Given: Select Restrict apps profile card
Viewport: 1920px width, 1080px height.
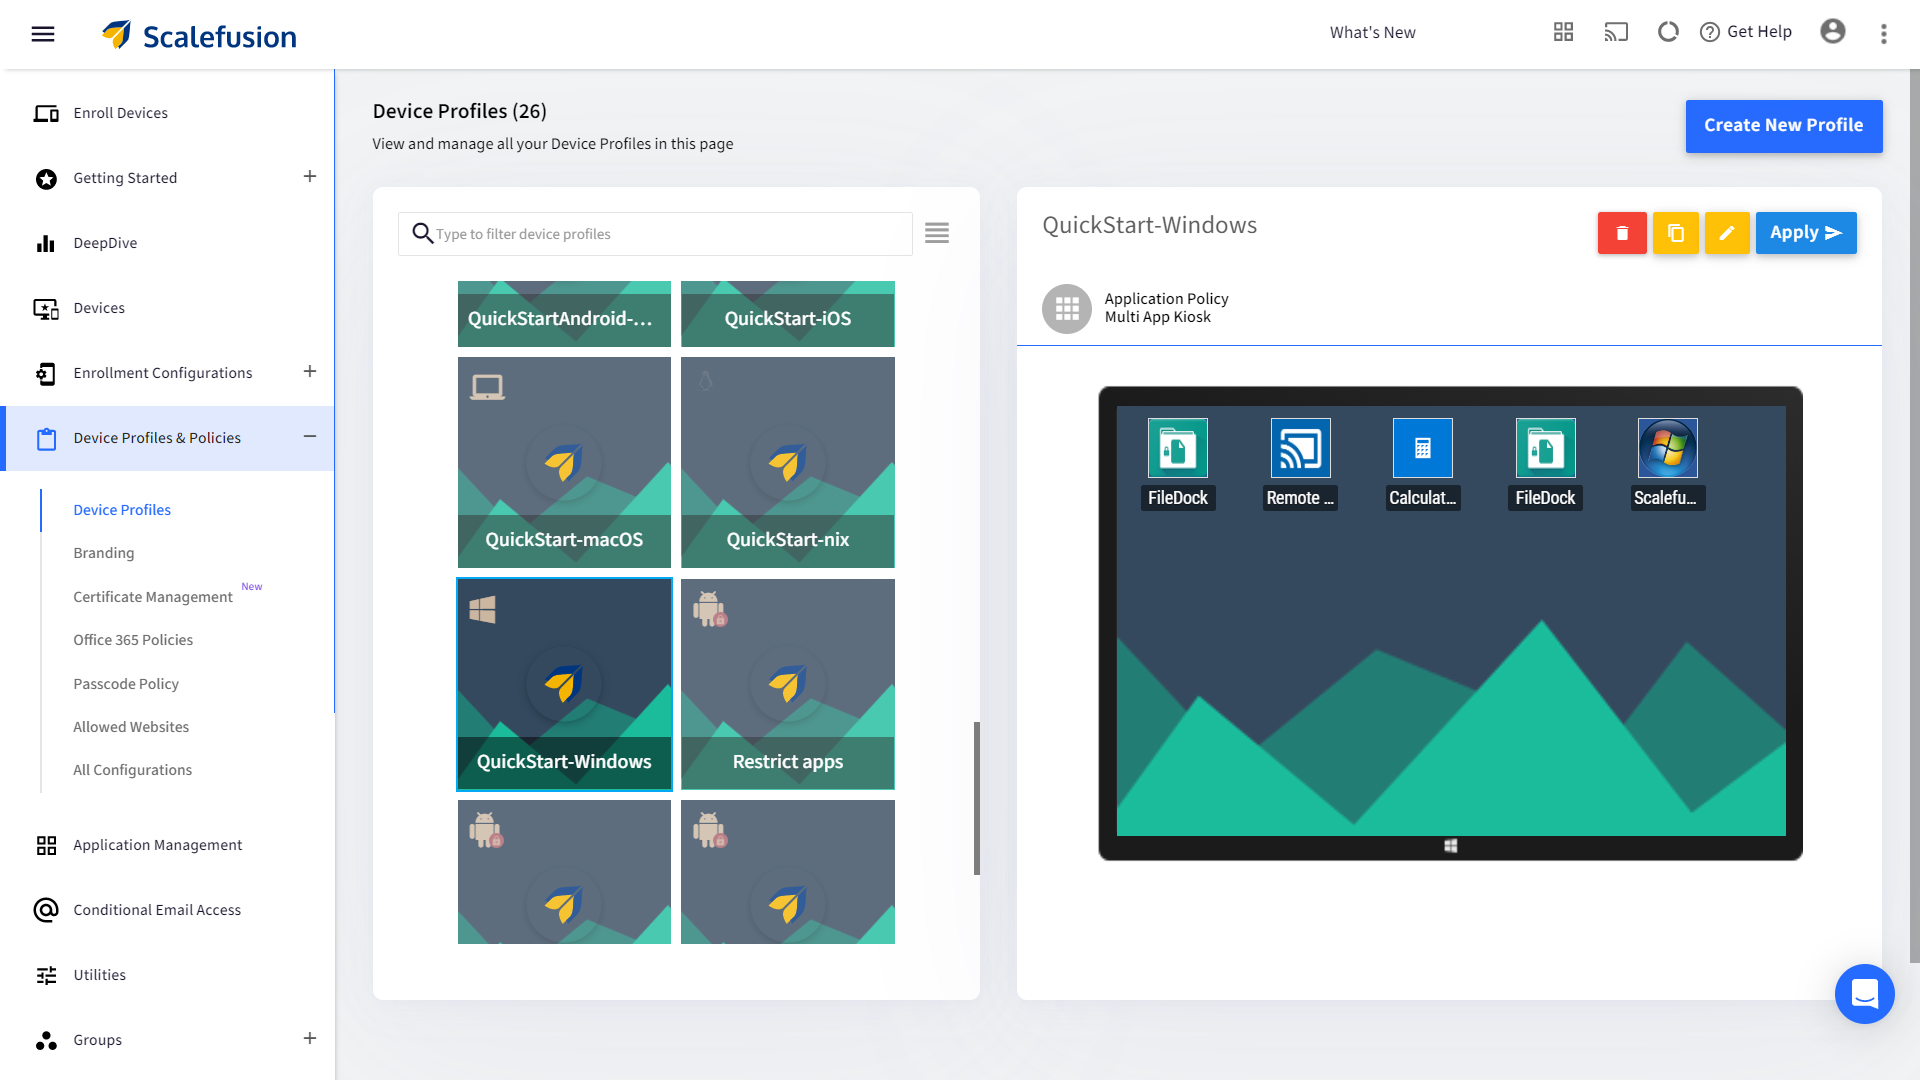Looking at the screenshot, I should tap(788, 684).
